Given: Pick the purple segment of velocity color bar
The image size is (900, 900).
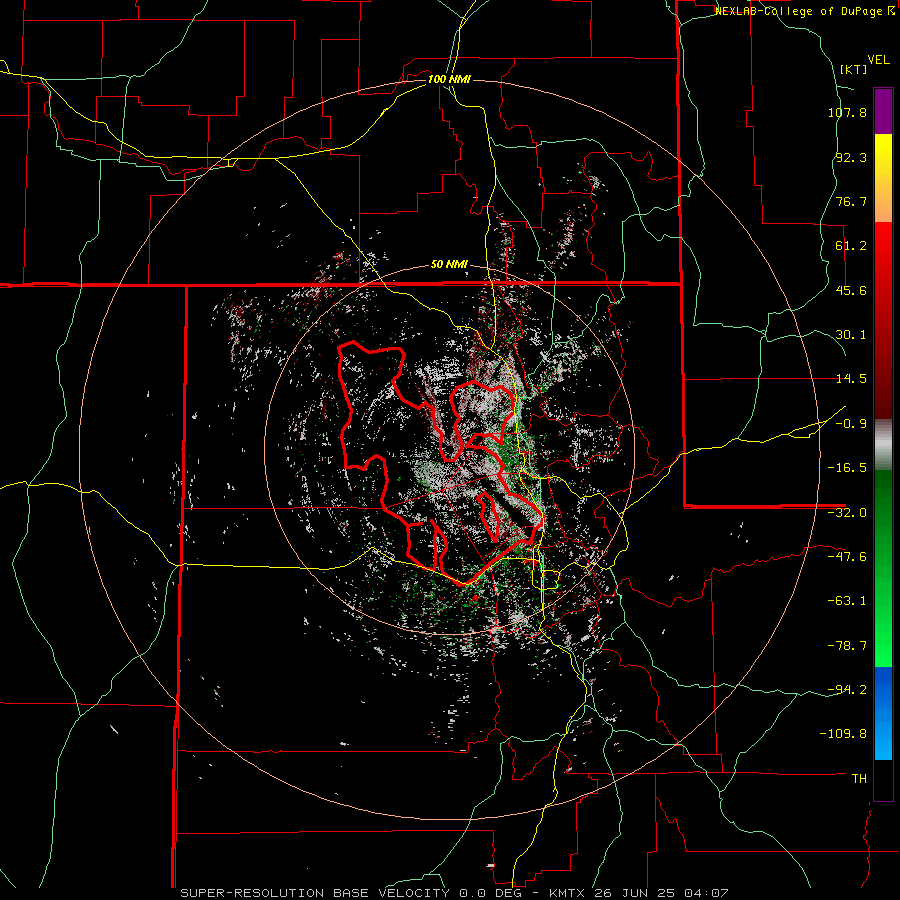Looking at the screenshot, I should (x=883, y=111).
